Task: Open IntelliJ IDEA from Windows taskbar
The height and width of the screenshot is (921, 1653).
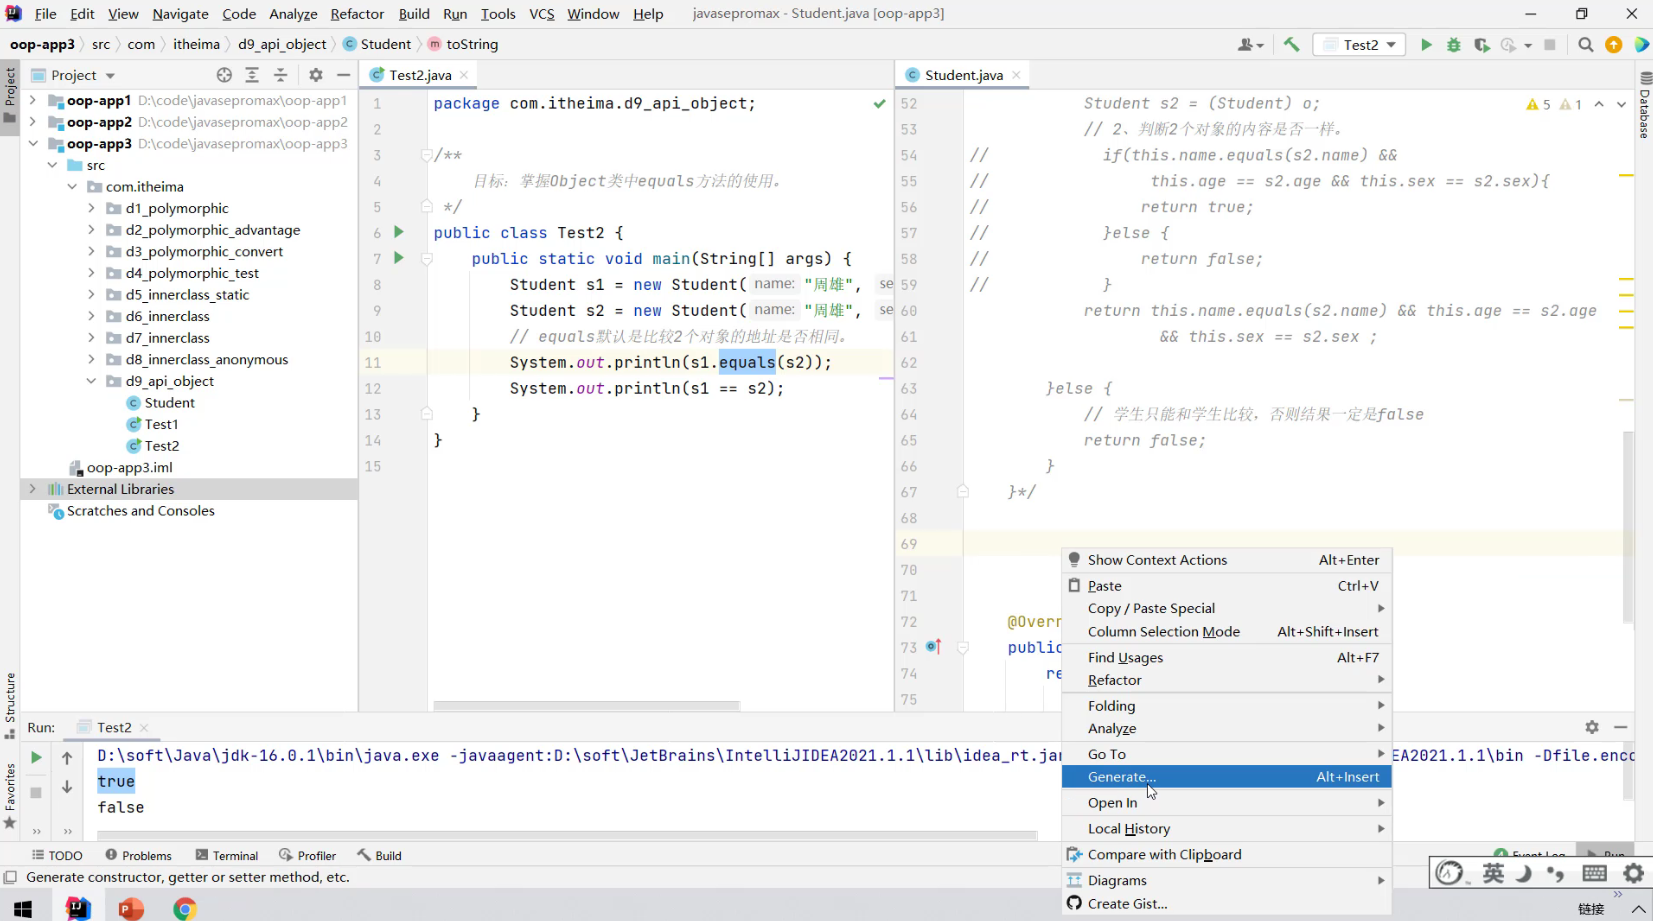Action: click(78, 908)
